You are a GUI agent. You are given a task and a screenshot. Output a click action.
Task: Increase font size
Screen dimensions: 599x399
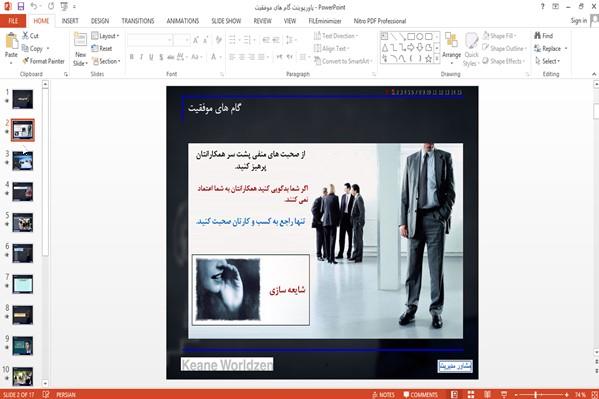tap(196, 40)
